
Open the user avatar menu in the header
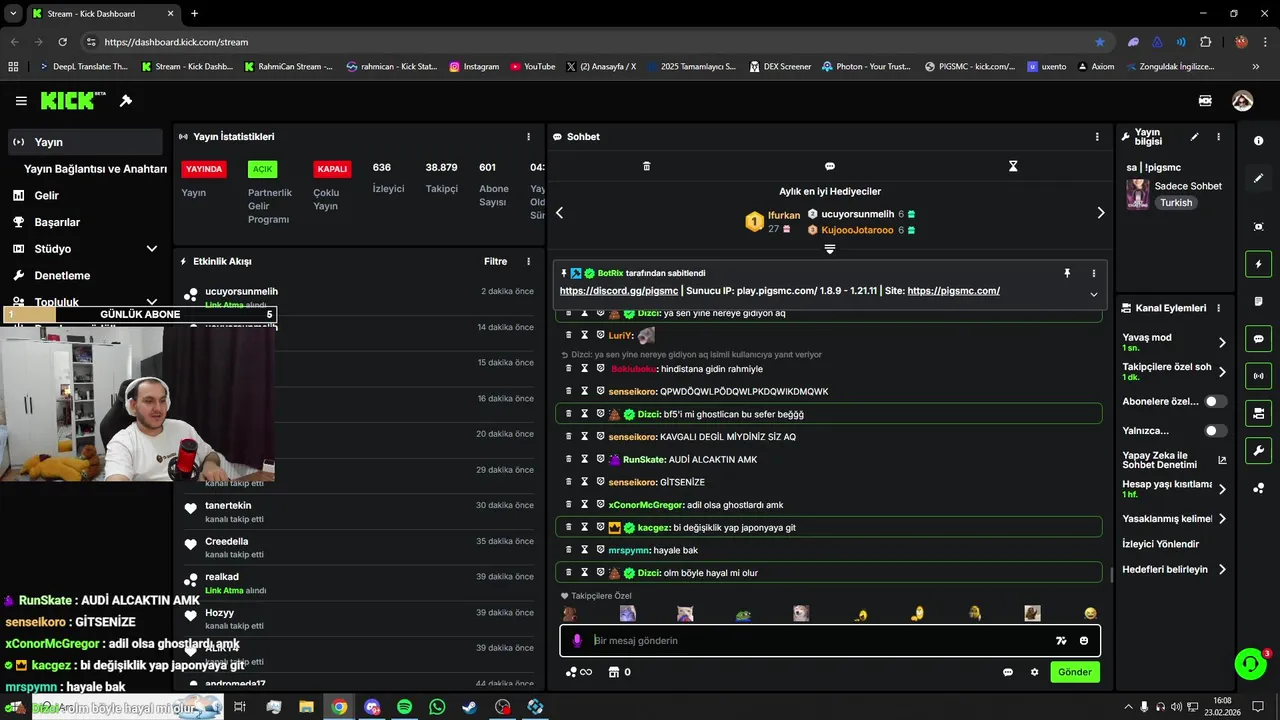[x=1242, y=101]
